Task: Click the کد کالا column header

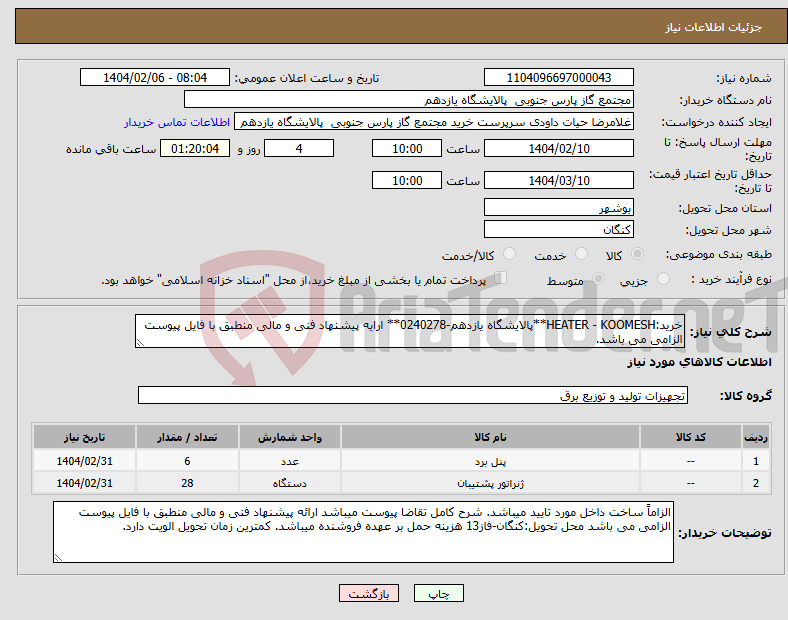Action: [691, 437]
